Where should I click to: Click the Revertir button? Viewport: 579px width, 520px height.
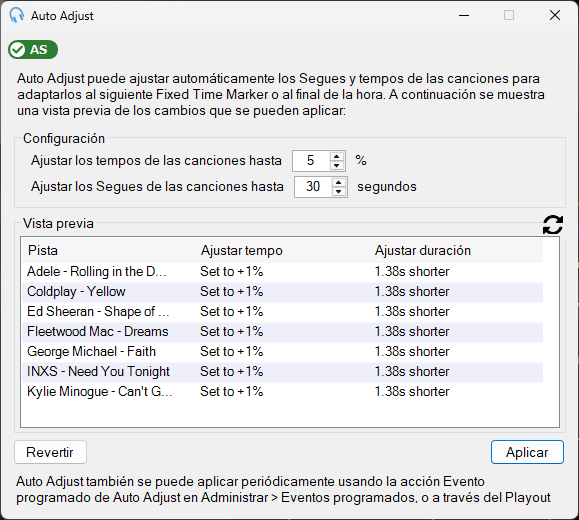50,452
